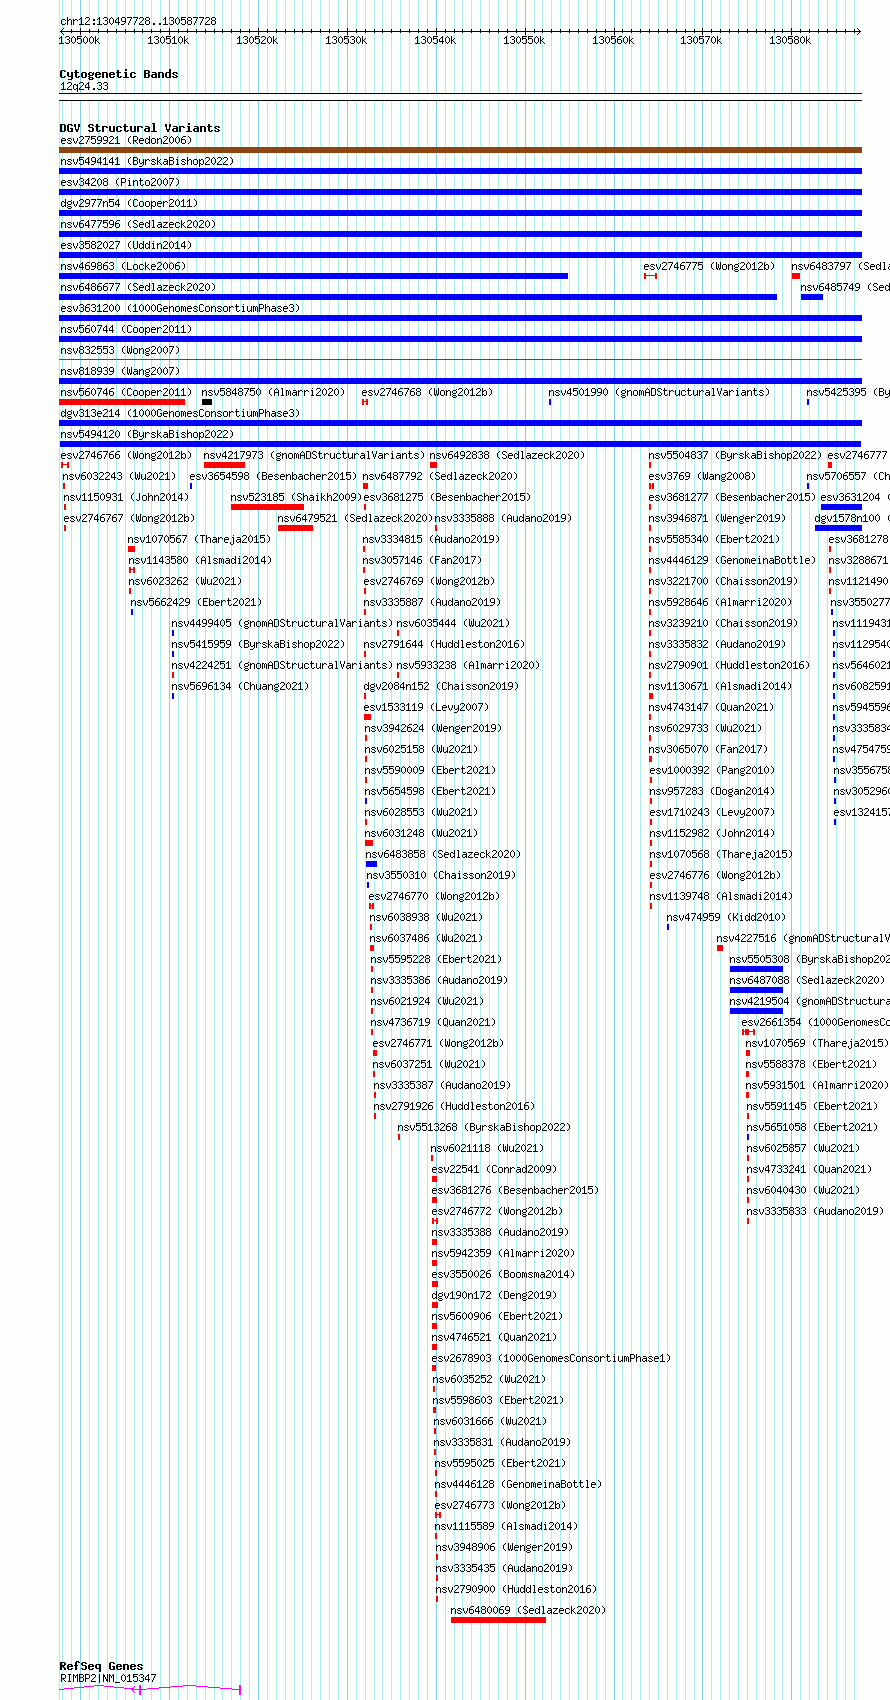Viewport: 890px width, 1700px height.
Task: Open variant dgv2084n152 (Chaisson2019)
Action: [441, 686]
